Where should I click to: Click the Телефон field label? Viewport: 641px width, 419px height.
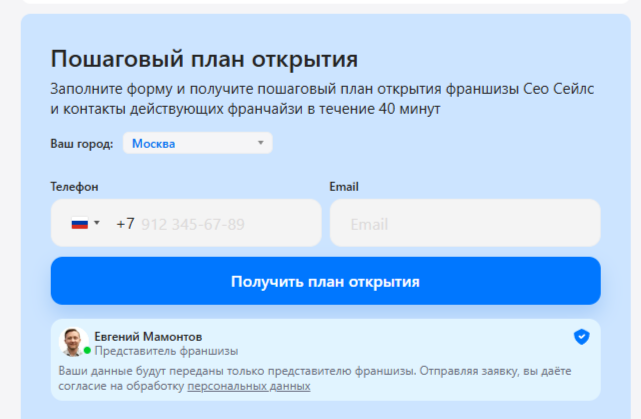click(x=74, y=187)
